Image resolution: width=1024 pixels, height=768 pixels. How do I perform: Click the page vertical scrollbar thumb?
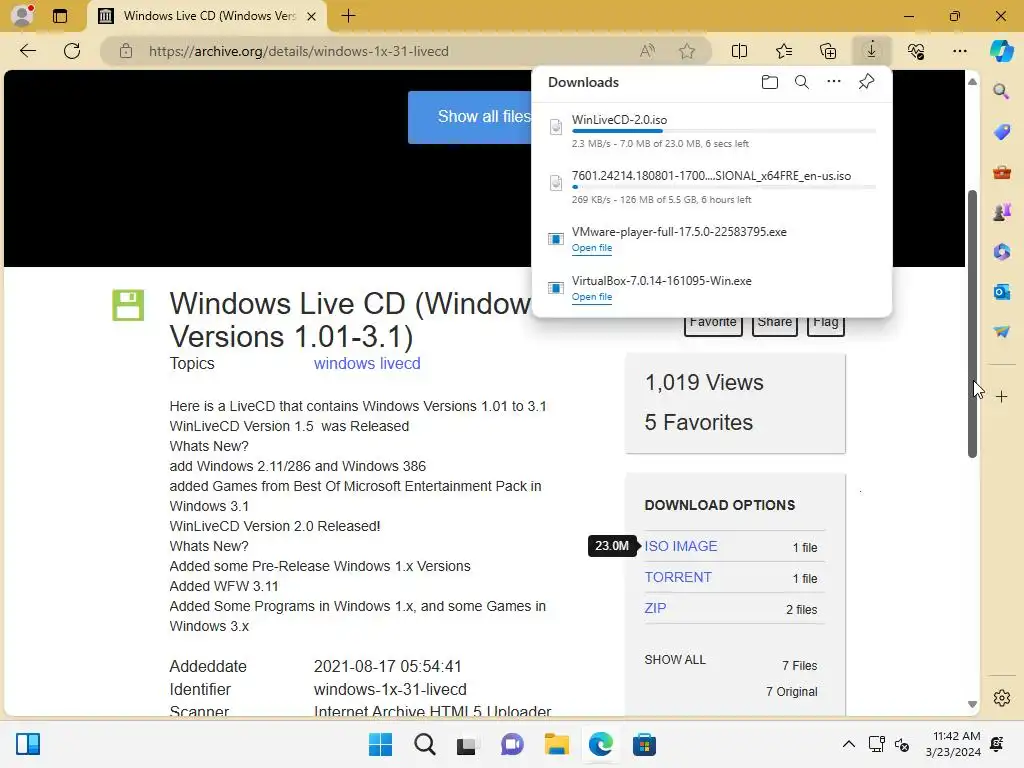tap(972, 325)
